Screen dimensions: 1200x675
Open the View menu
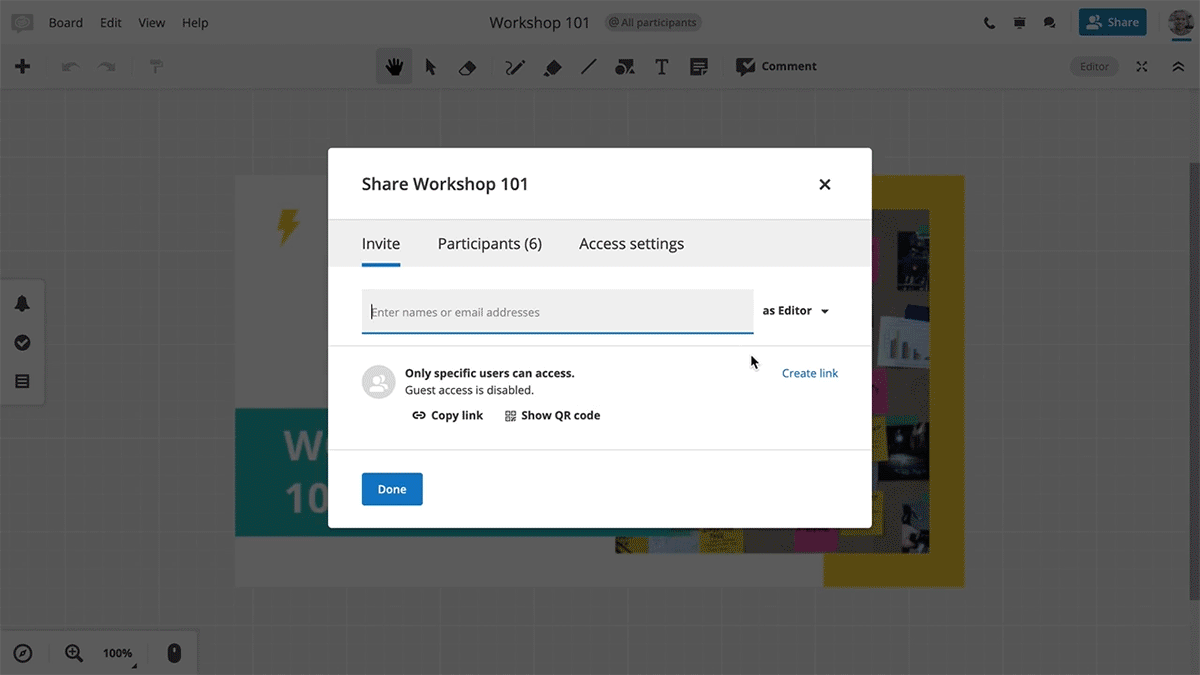coord(152,22)
